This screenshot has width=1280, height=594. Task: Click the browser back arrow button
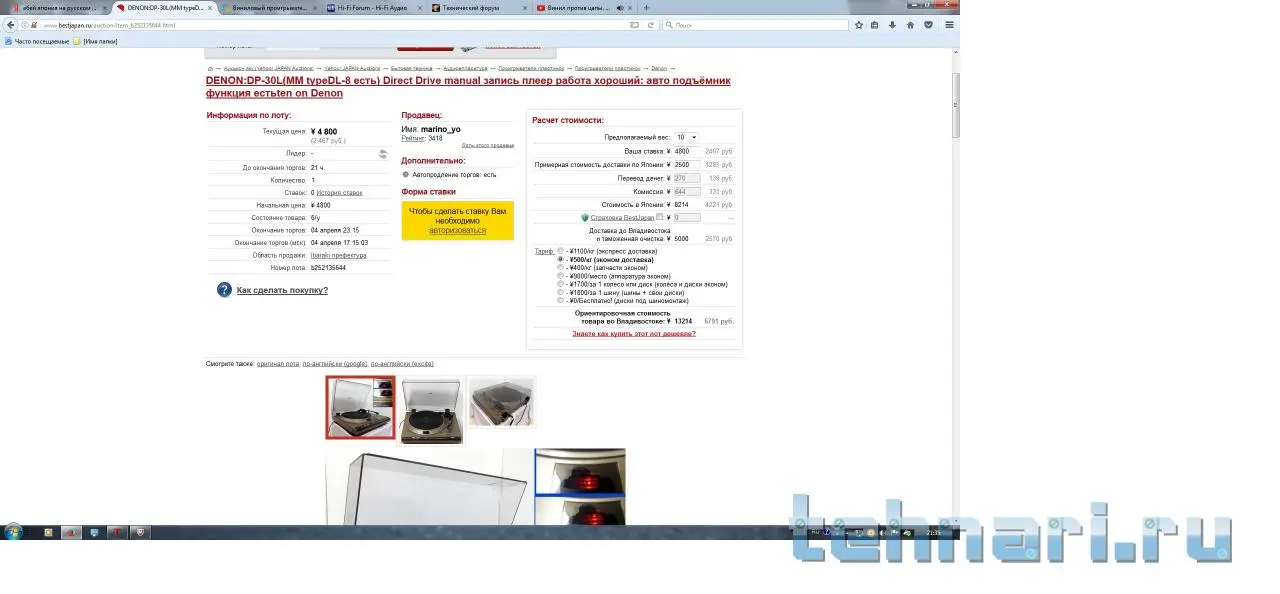coord(10,24)
